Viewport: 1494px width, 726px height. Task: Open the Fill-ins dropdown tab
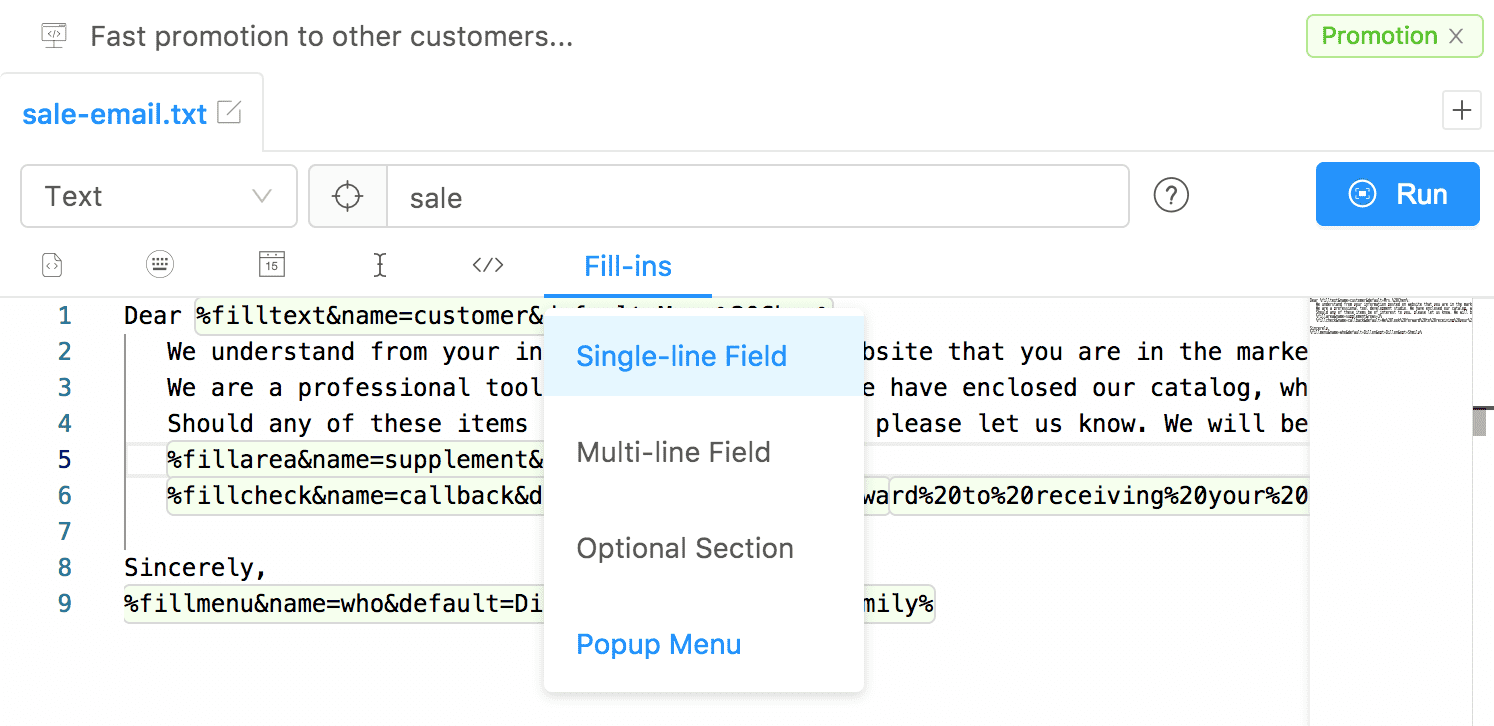point(628,266)
